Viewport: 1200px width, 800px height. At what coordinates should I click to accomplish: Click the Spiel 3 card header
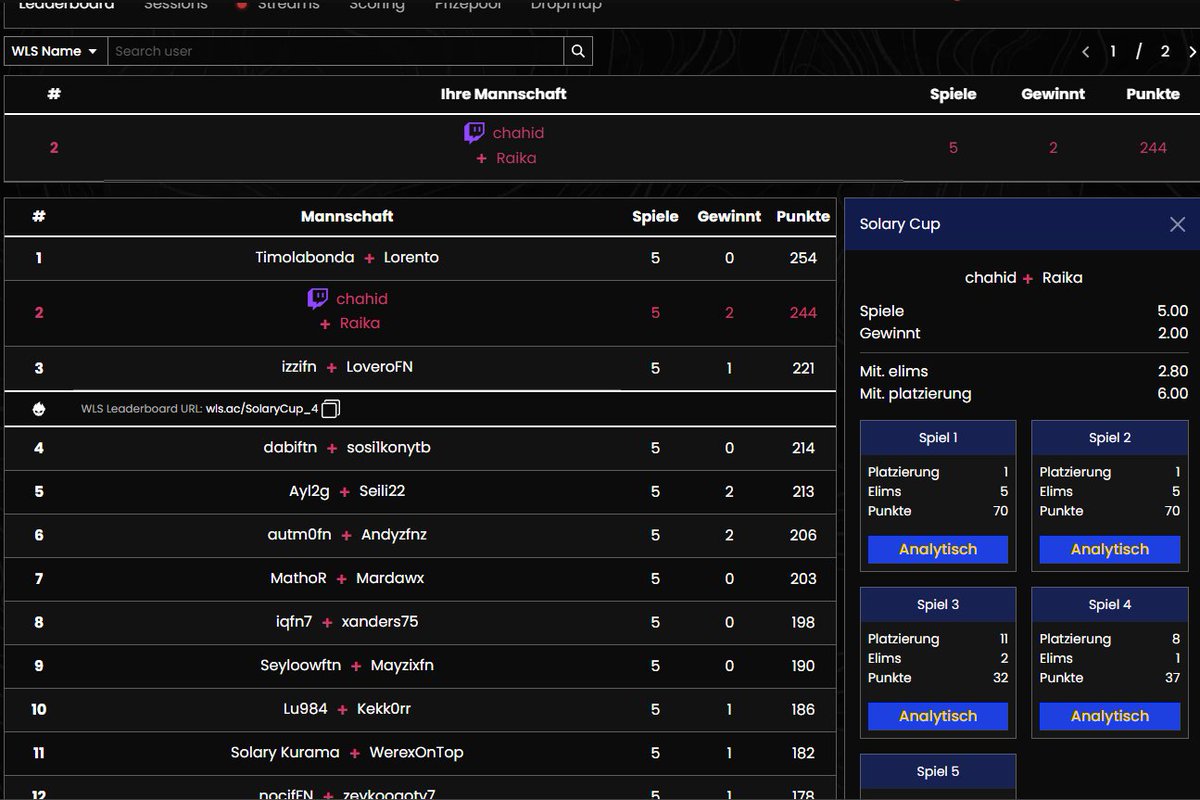click(938, 605)
